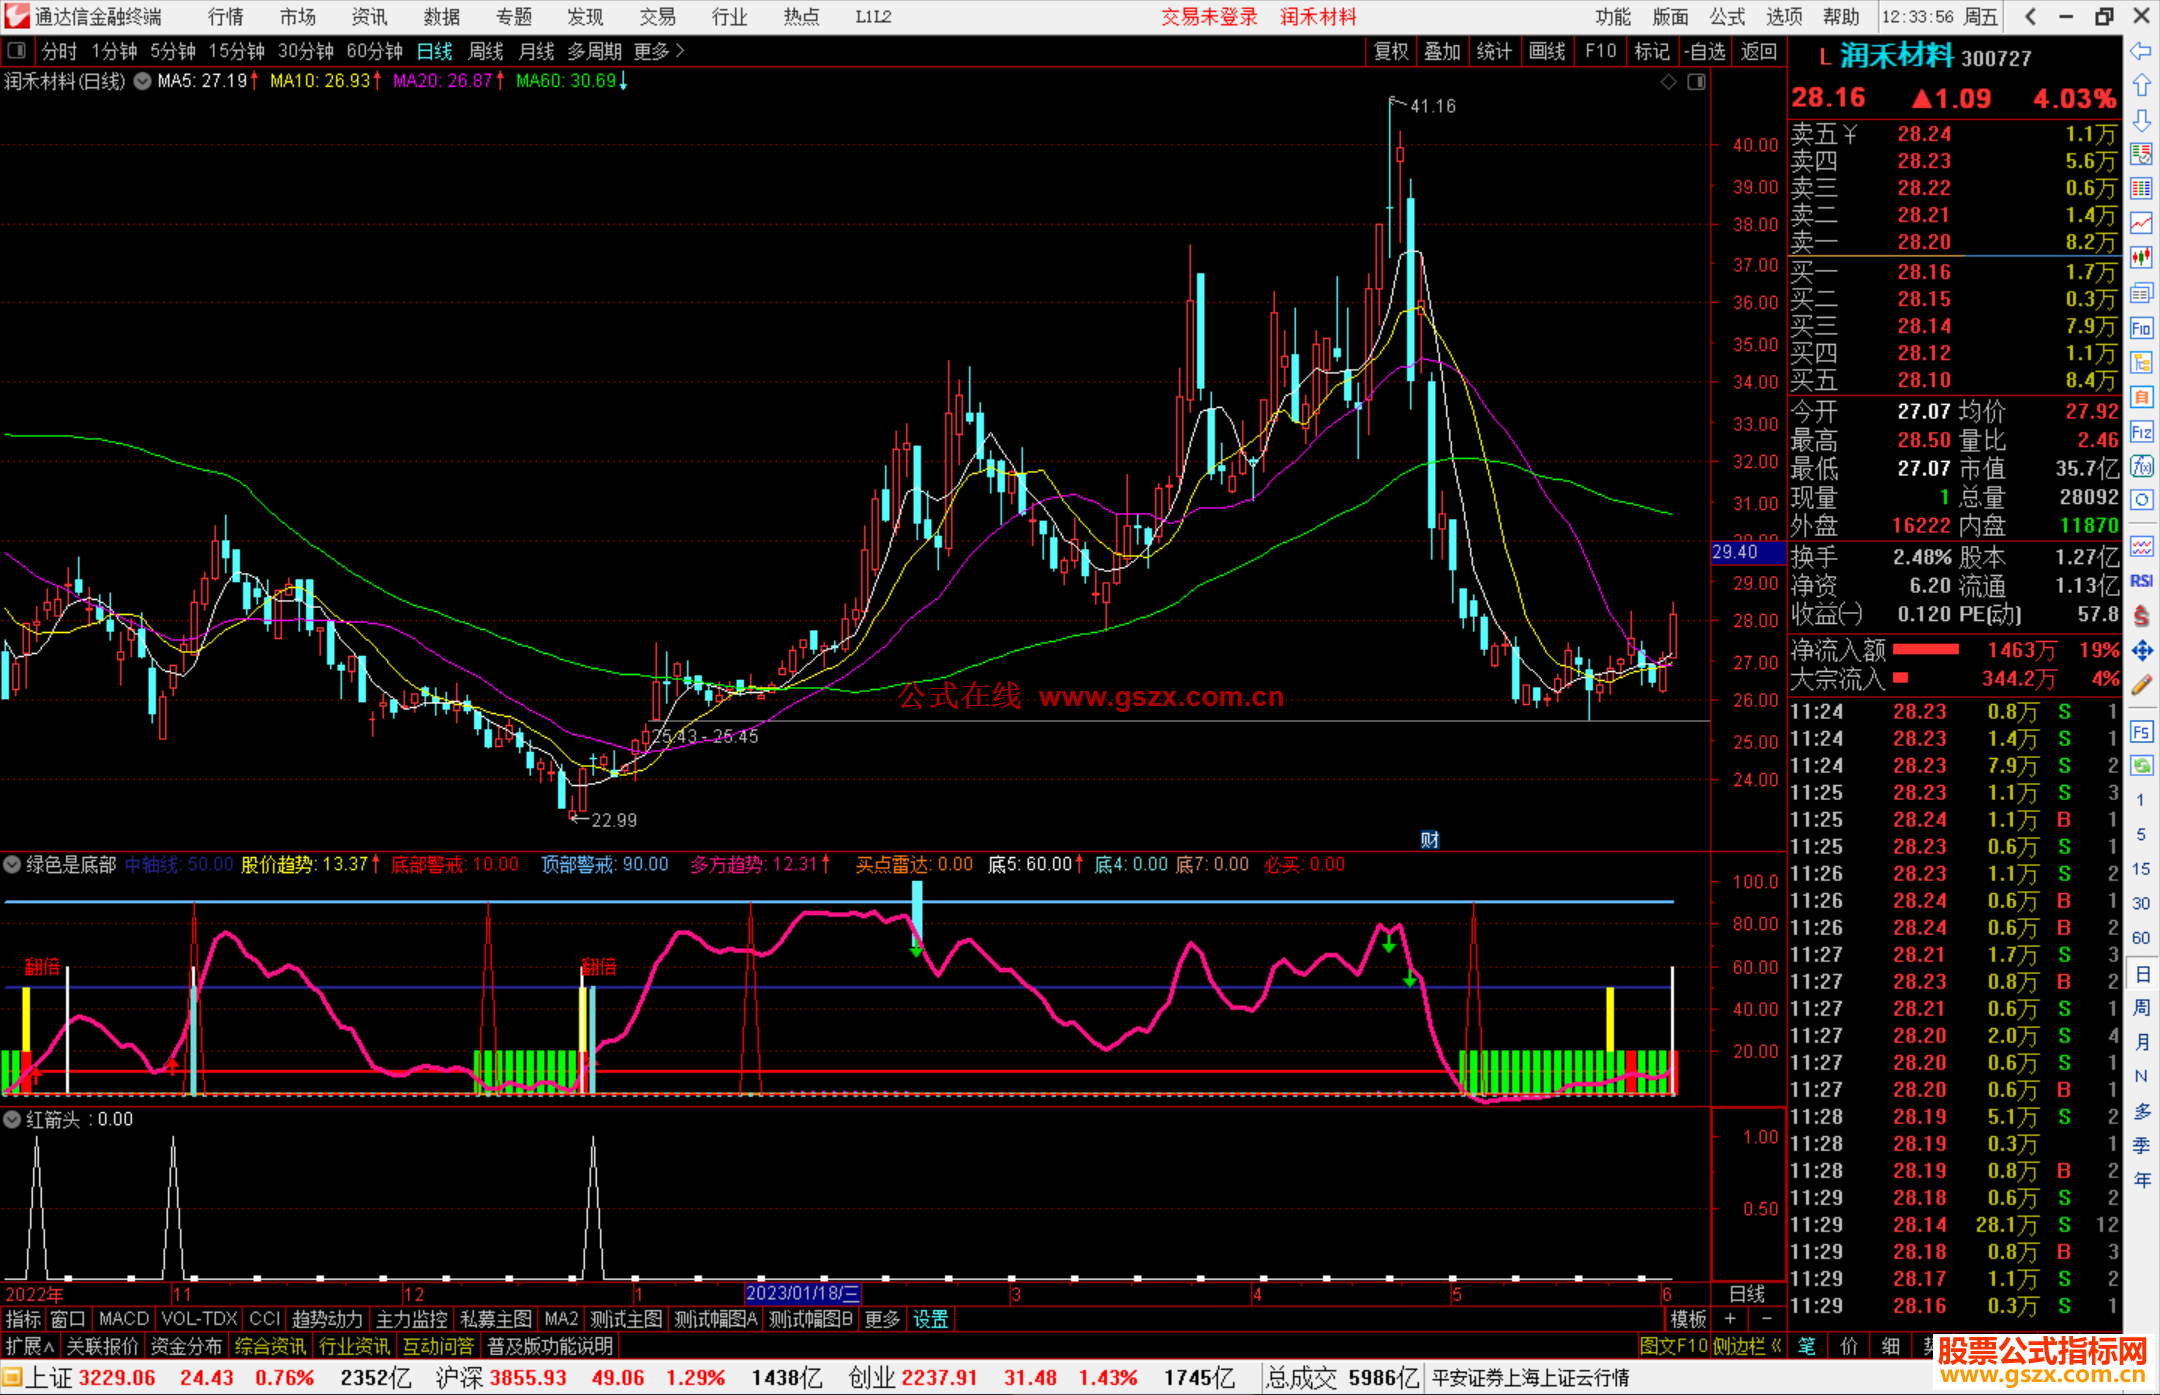This screenshot has height=1395, width=2160.
Task: Select the pencil drawing tool icon
Action: (2141, 686)
